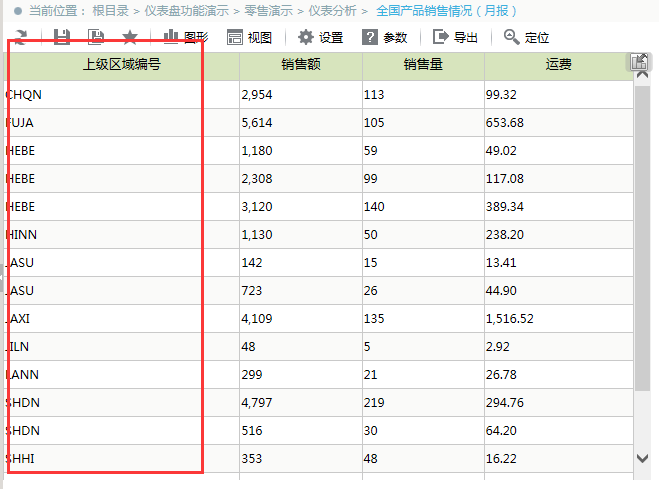Click 根目录 in breadcrumb
Viewport: 659px width, 489px height.
click(x=111, y=11)
